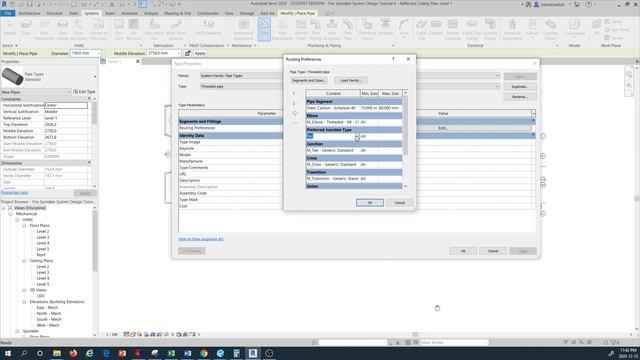640x360 pixels.
Task: Select the Pipe Placeholder tool
Action: point(282,28)
